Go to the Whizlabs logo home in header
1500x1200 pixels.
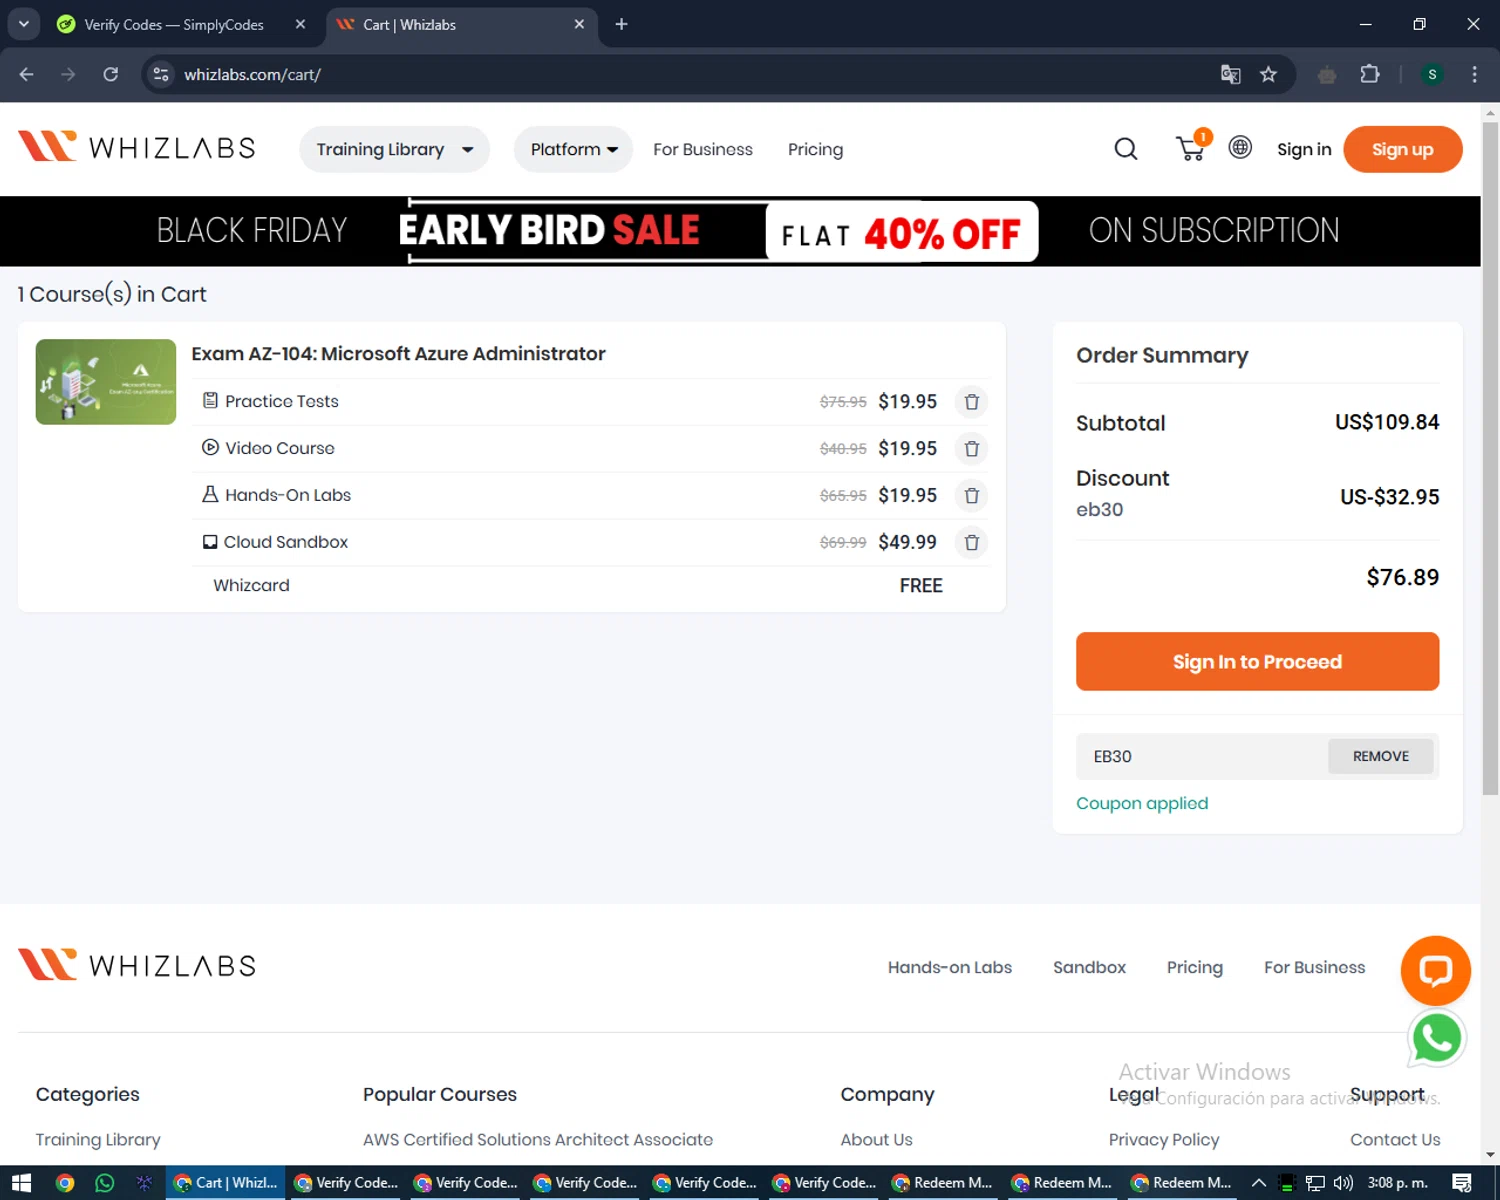click(x=137, y=147)
